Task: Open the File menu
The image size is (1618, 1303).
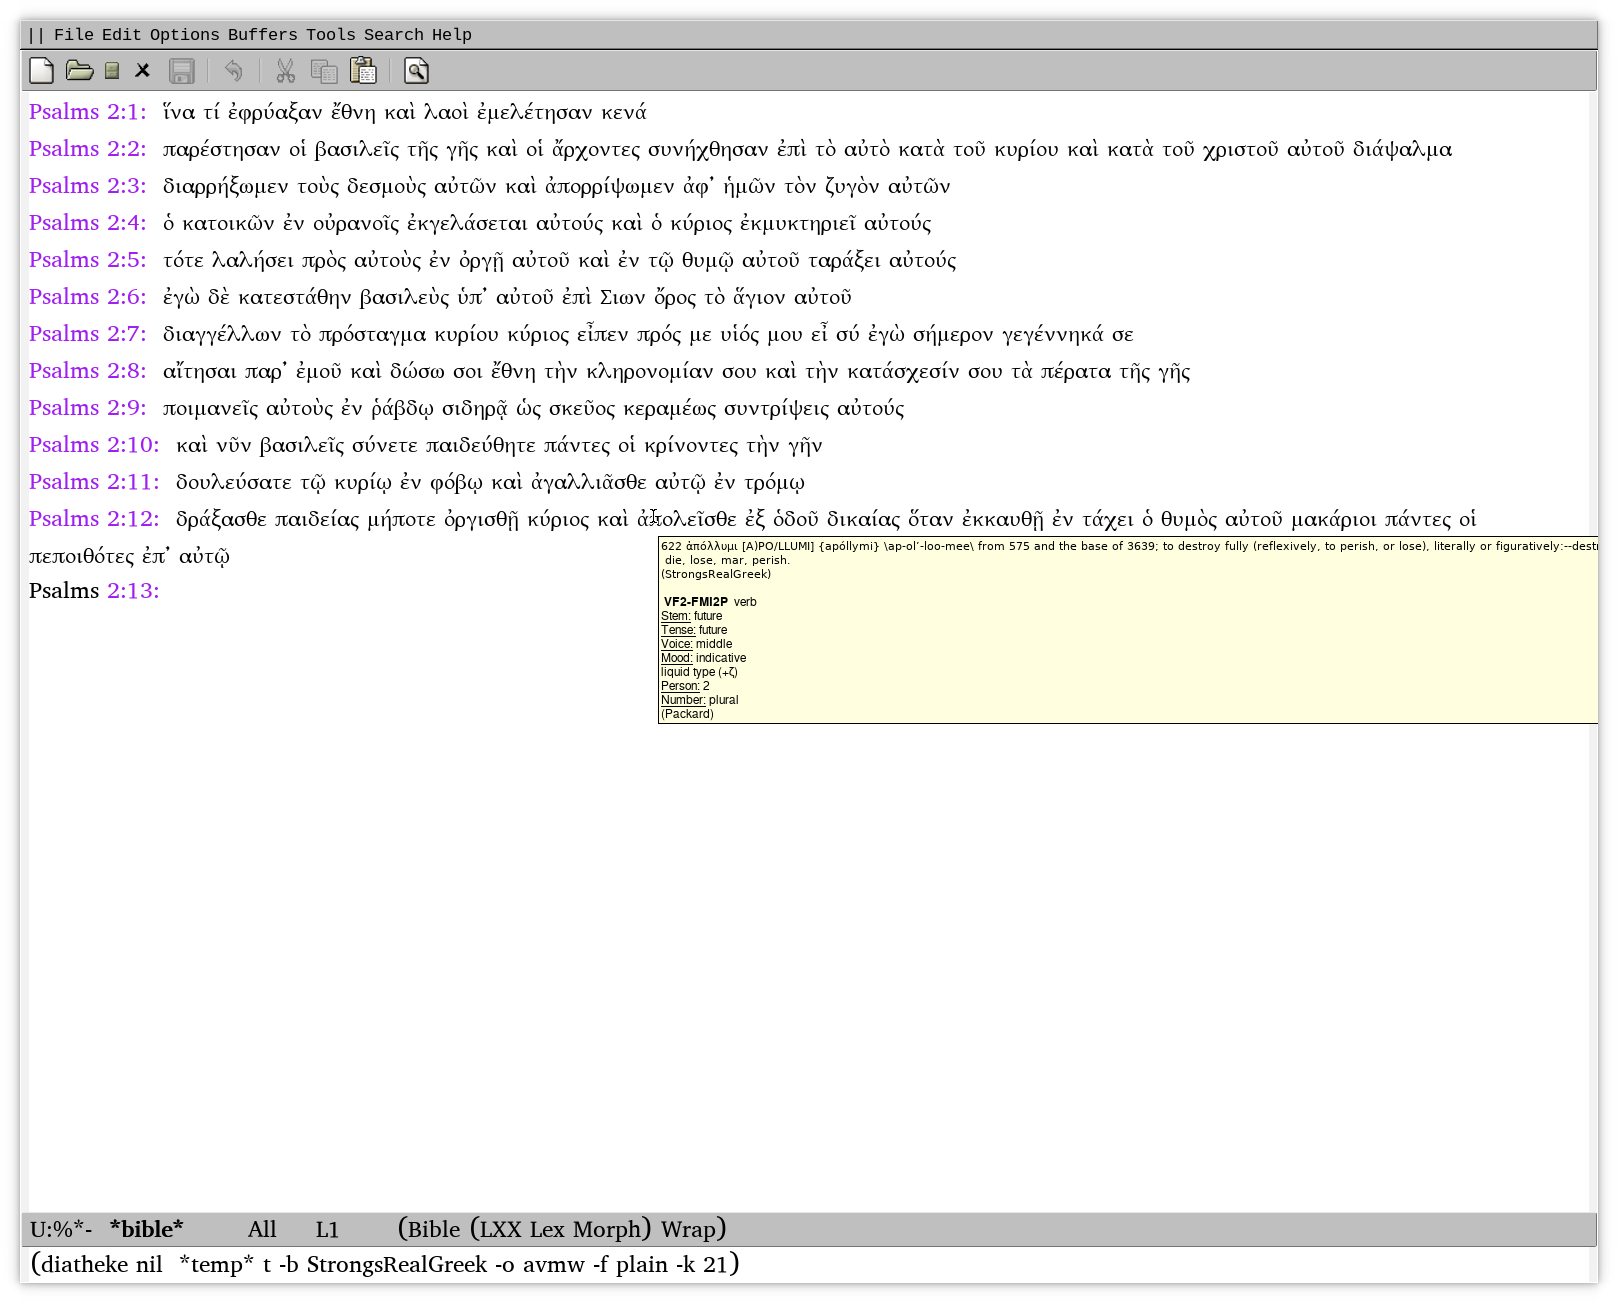Action: click(x=73, y=35)
